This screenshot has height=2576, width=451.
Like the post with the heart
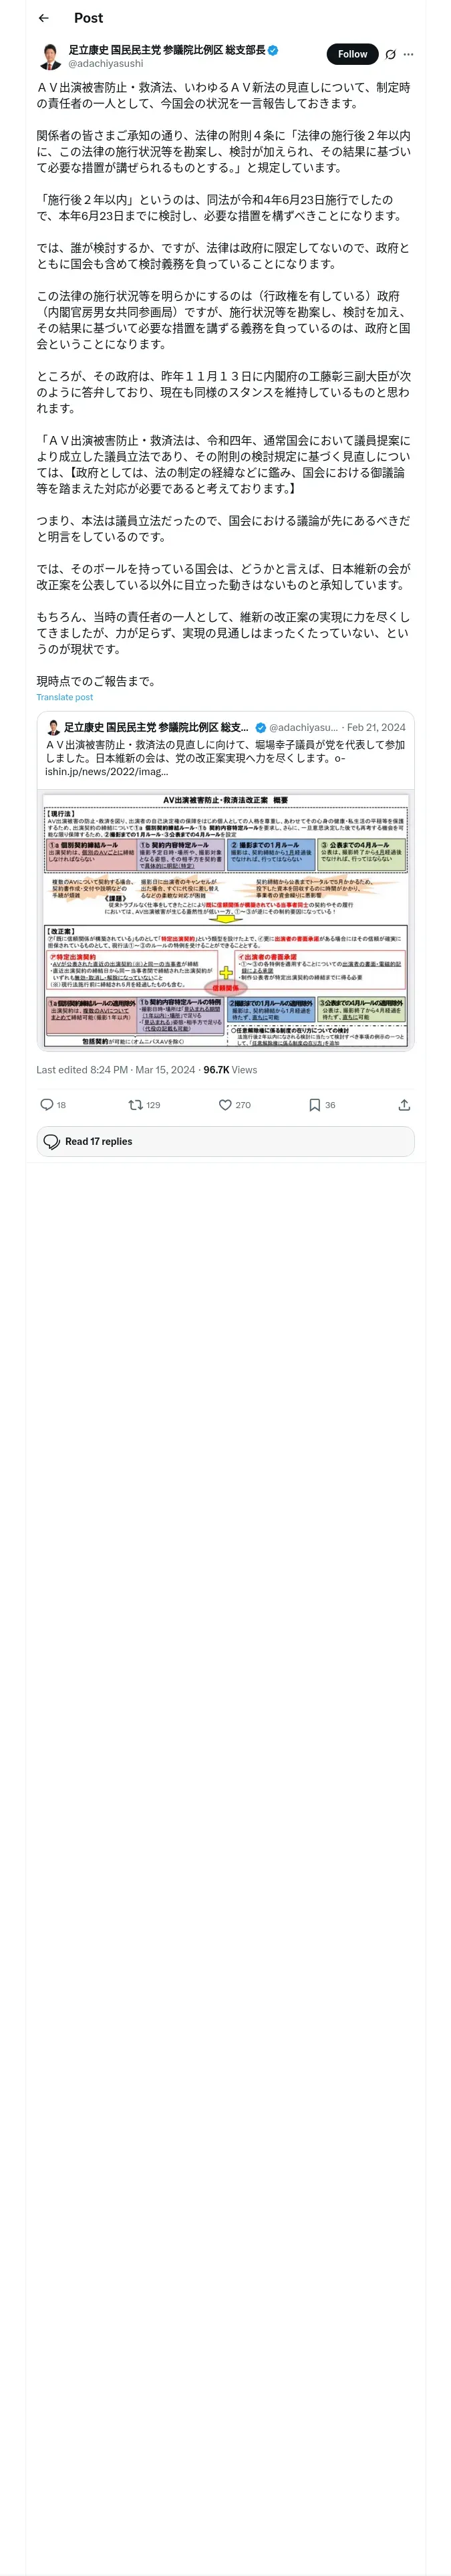[x=225, y=1104]
